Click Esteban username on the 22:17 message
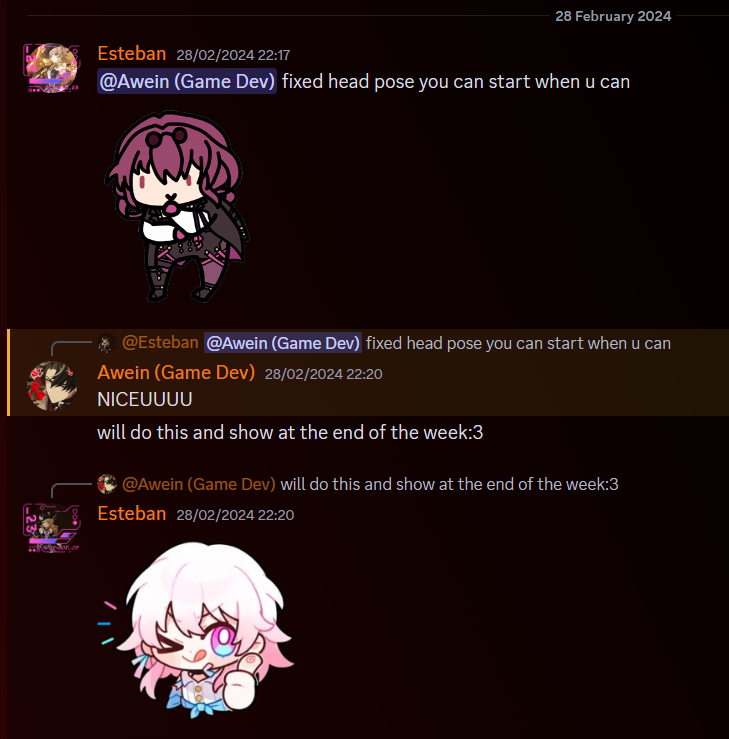Screen dimensions: 729x739 click(131, 54)
